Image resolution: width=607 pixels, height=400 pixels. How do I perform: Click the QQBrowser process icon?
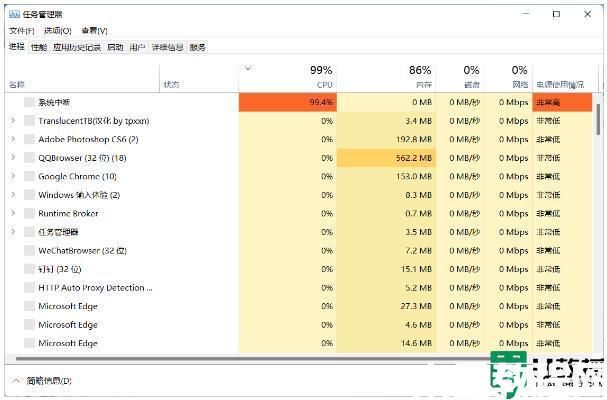(x=29, y=158)
